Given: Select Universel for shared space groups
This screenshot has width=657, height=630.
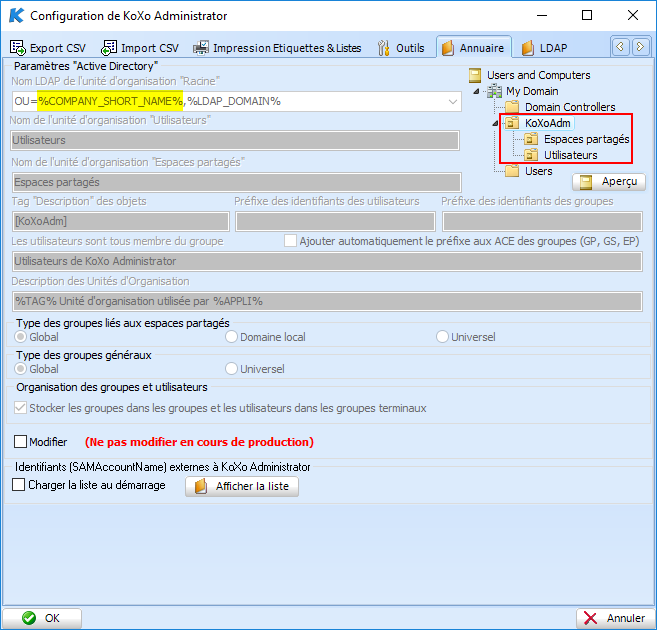Looking at the screenshot, I should [x=442, y=337].
